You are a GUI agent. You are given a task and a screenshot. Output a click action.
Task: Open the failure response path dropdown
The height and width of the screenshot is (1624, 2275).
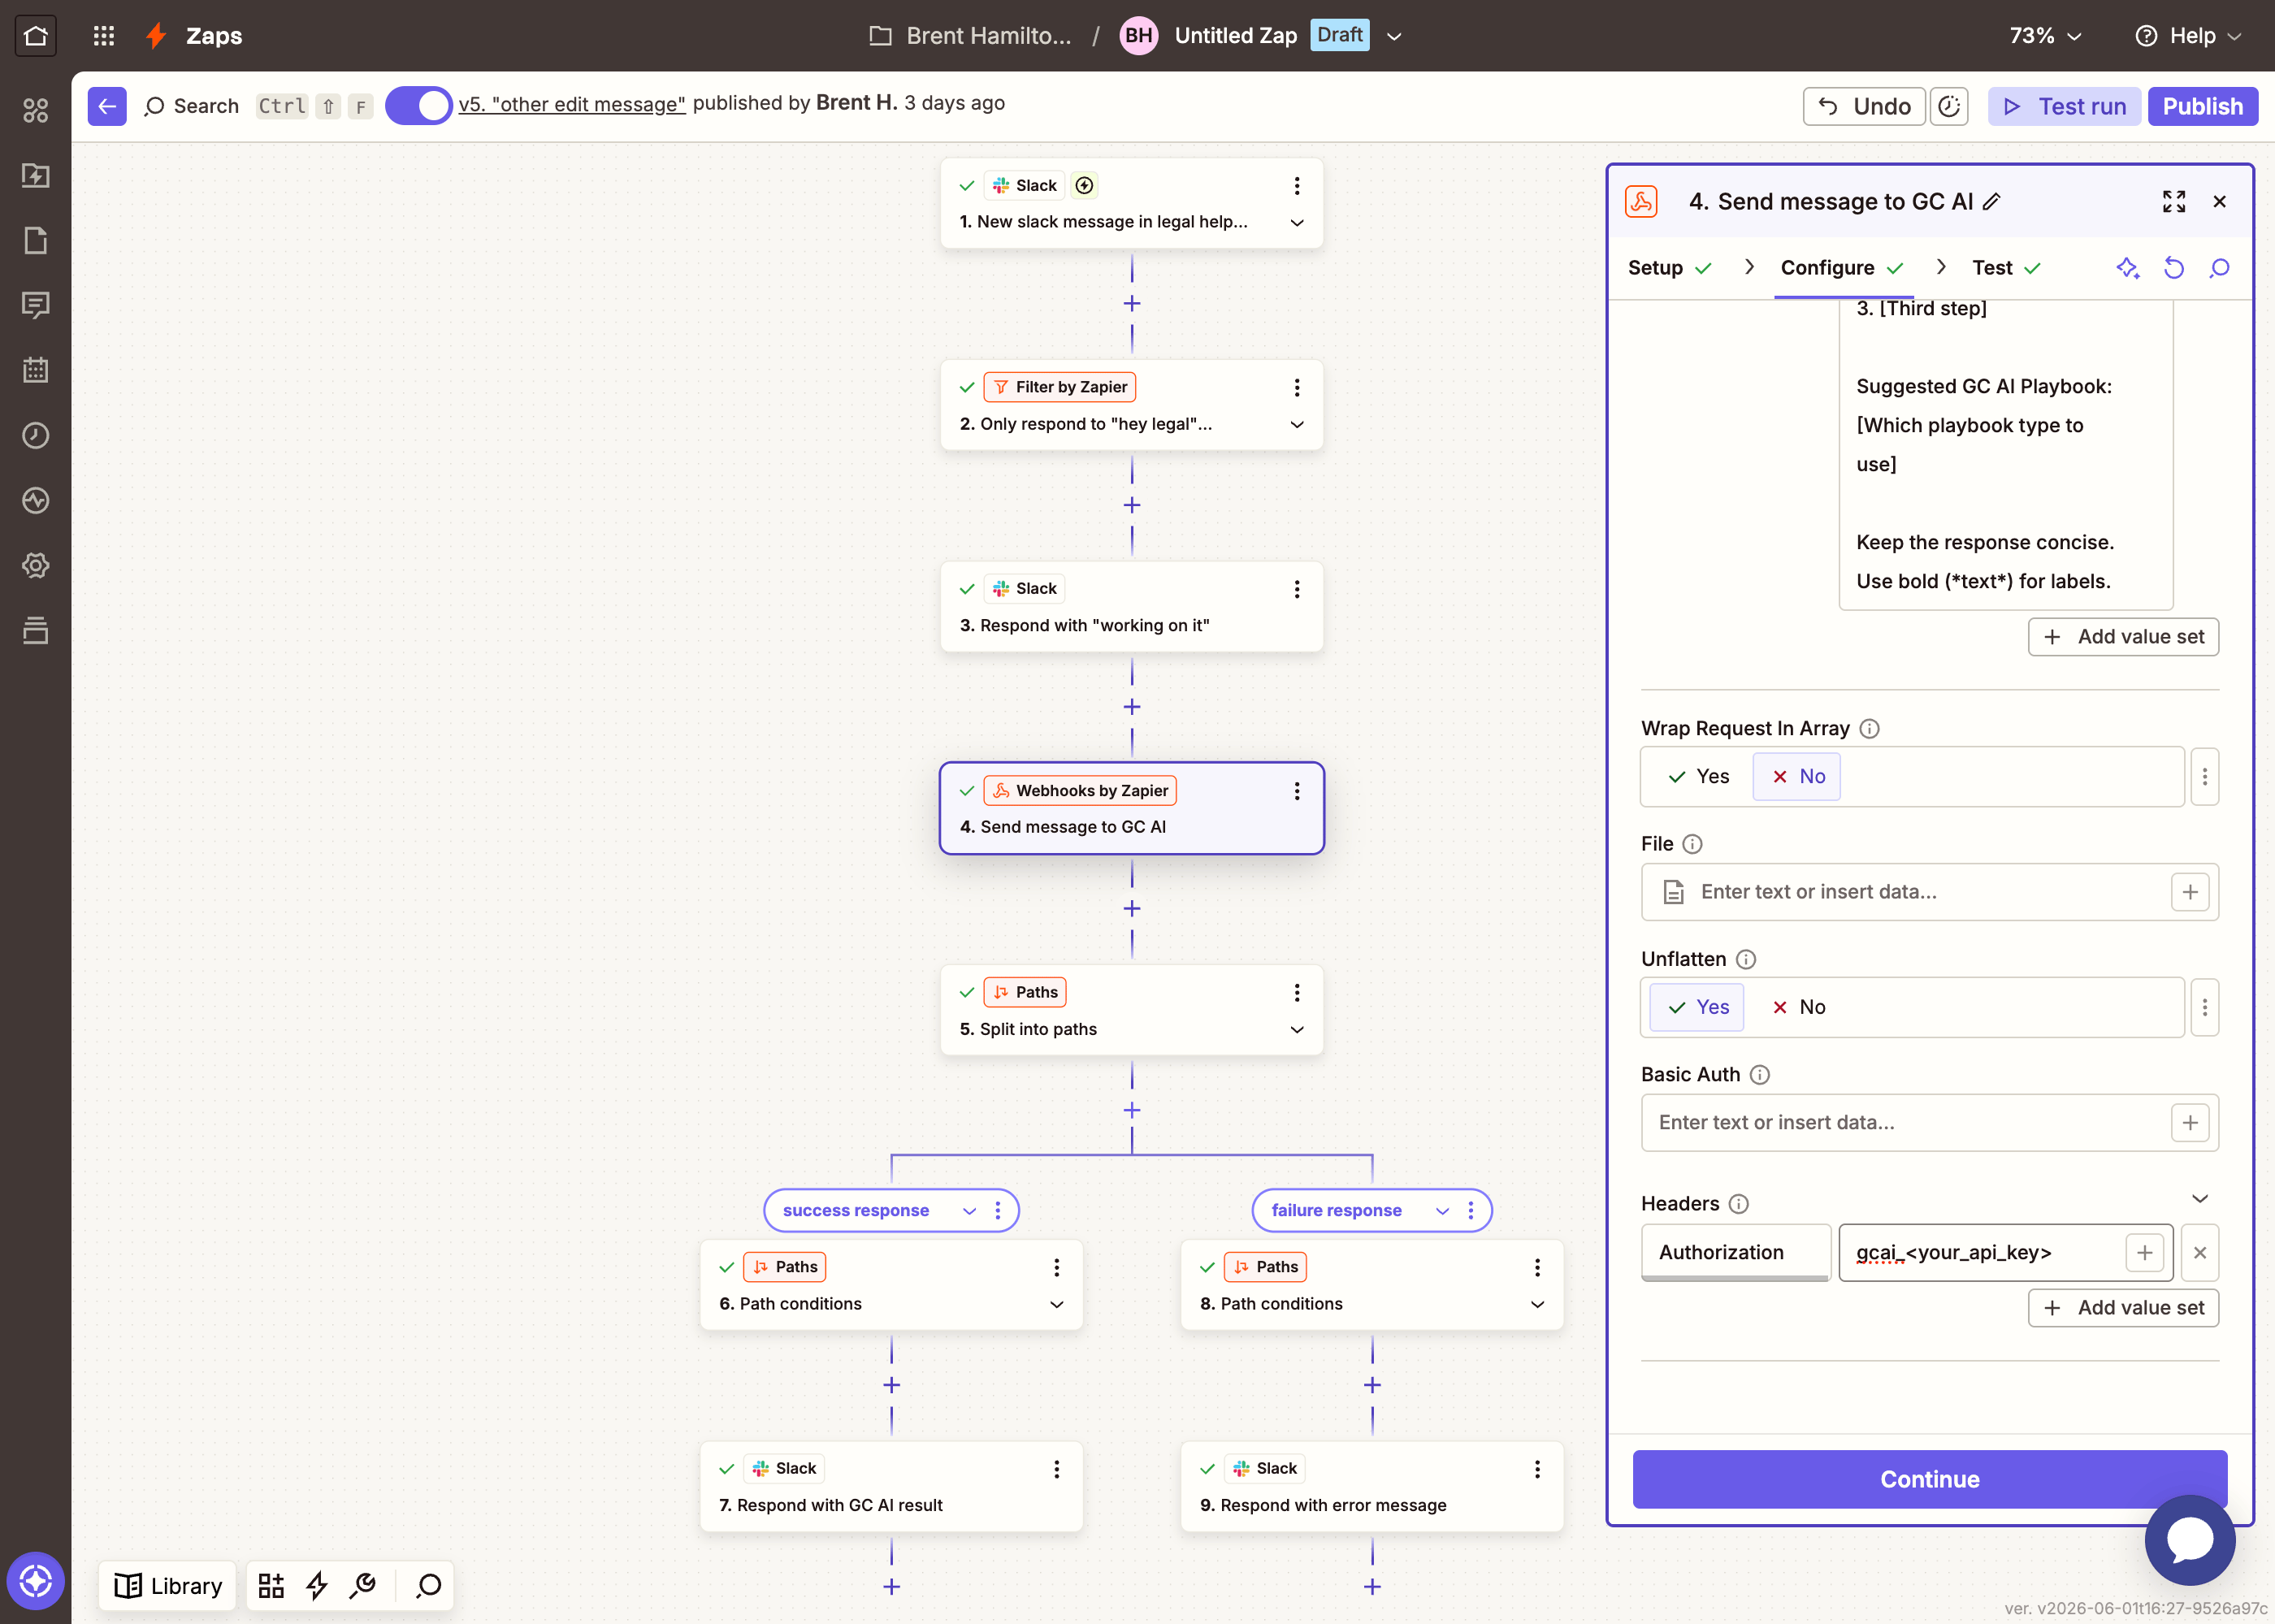(1442, 1211)
